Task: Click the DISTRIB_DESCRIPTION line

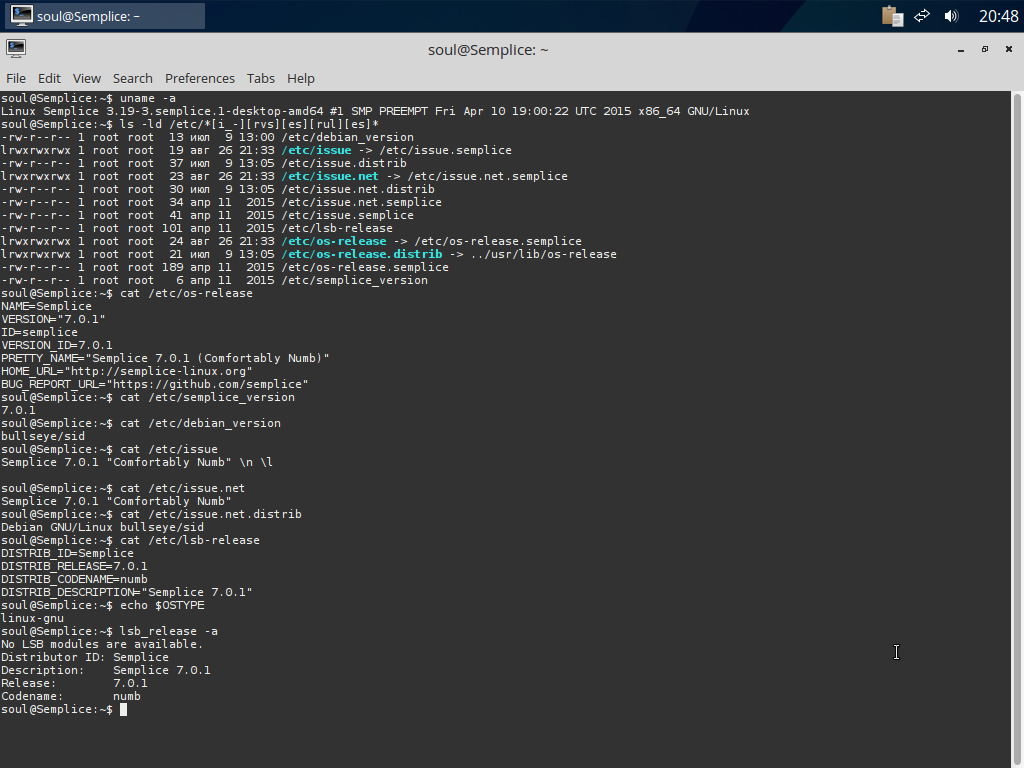Action: tap(127, 592)
